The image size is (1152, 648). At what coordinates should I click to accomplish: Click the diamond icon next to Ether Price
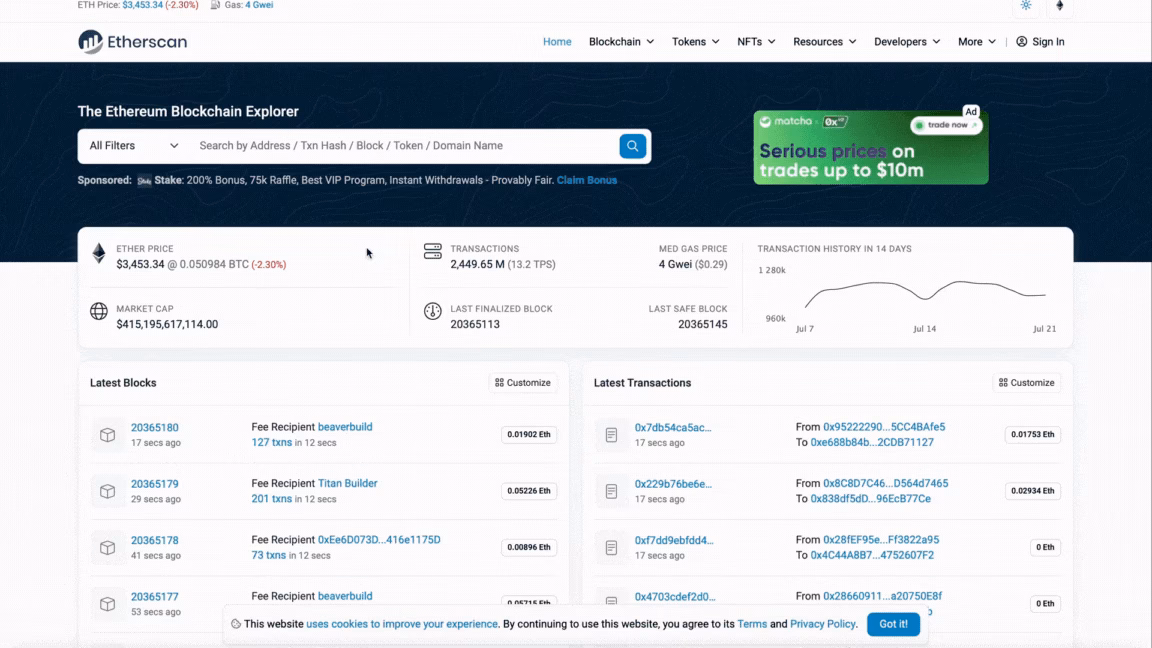point(98,253)
